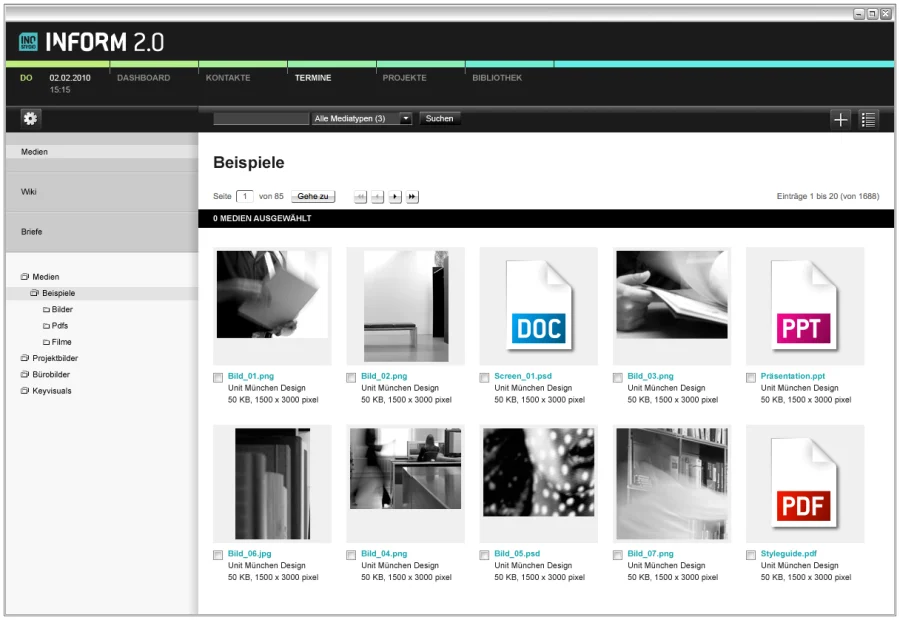The height and width of the screenshot is (620, 900).
Task: Open the DOC file icon Screen_01.psd
Action: [x=538, y=306]
